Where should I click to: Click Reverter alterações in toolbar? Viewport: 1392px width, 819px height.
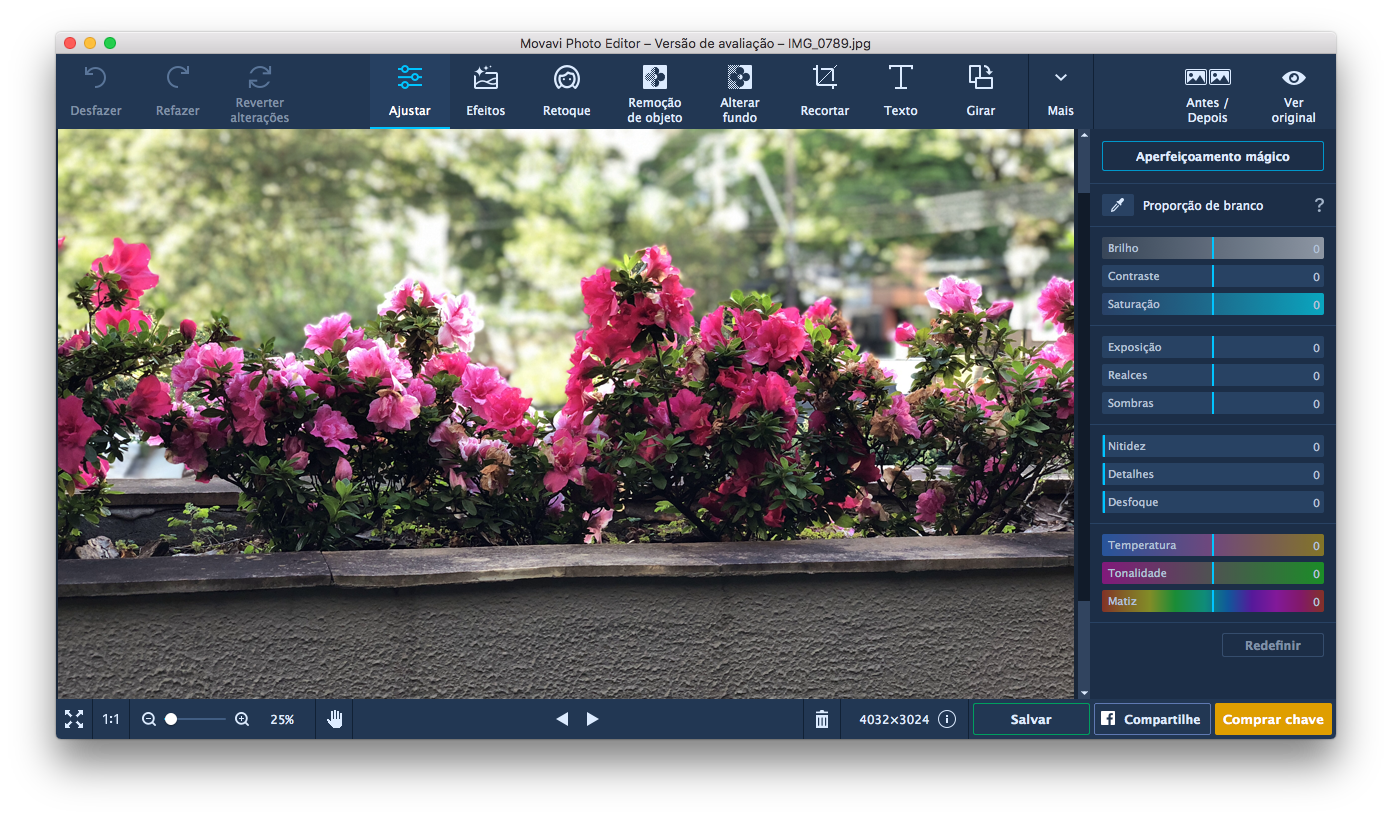pos(260,92)
